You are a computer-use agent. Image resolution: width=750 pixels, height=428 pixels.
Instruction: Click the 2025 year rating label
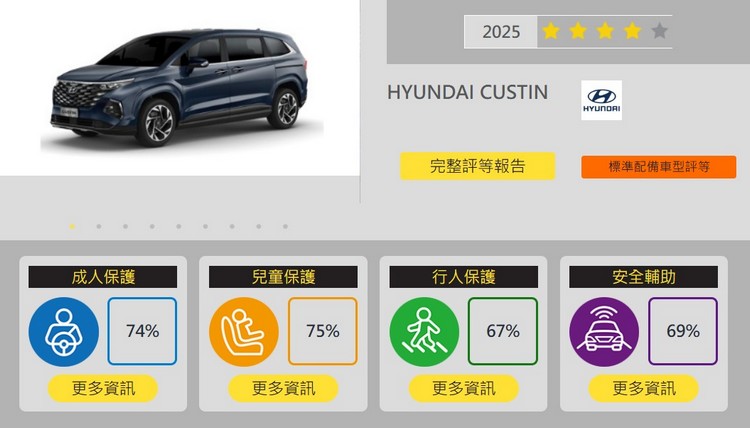(x=501, y=32)
